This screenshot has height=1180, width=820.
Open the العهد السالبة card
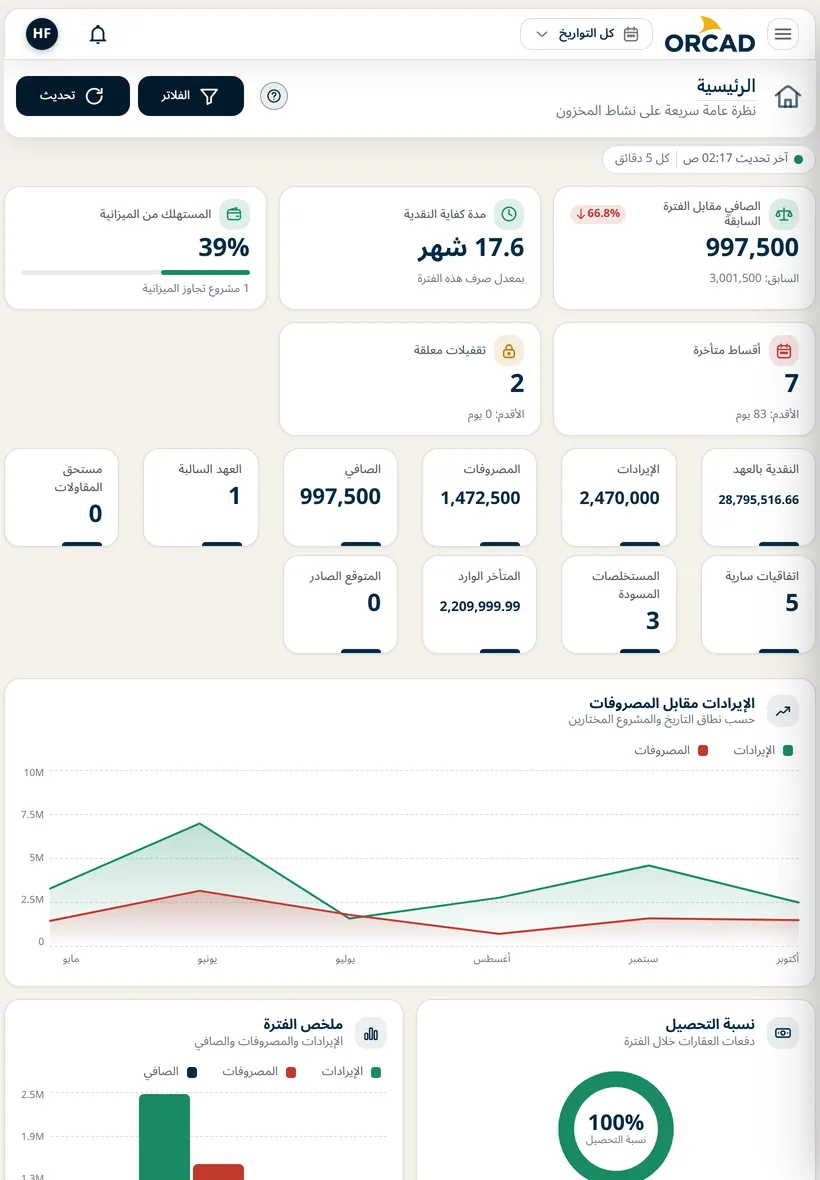pos(201,497)
